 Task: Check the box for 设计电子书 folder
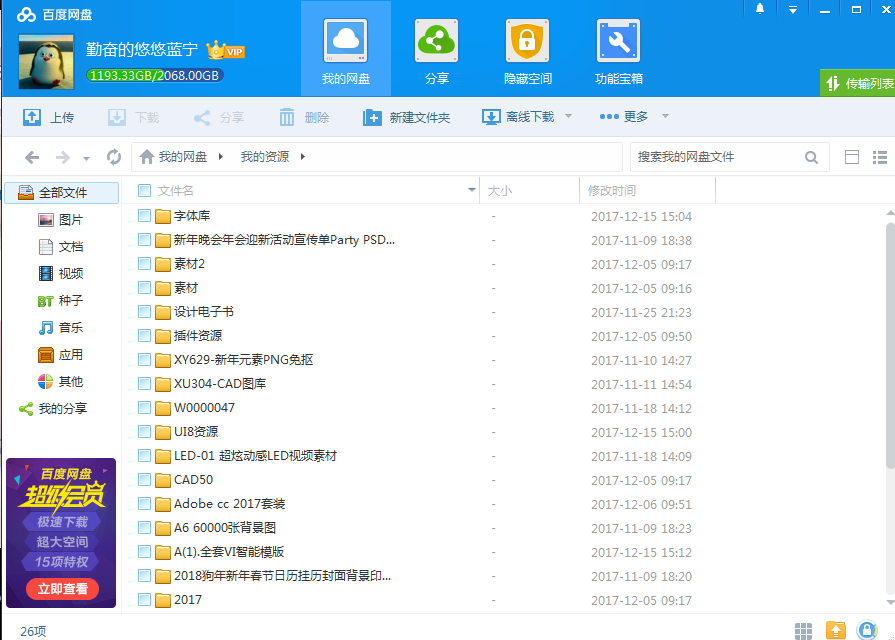[x=144, y=312]
